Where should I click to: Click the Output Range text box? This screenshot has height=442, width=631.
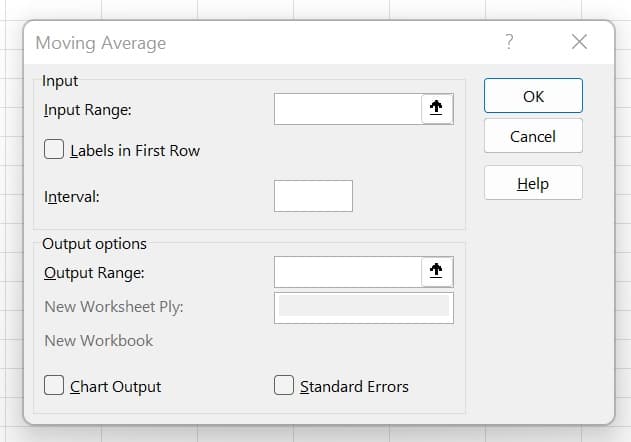pos(346,271)
